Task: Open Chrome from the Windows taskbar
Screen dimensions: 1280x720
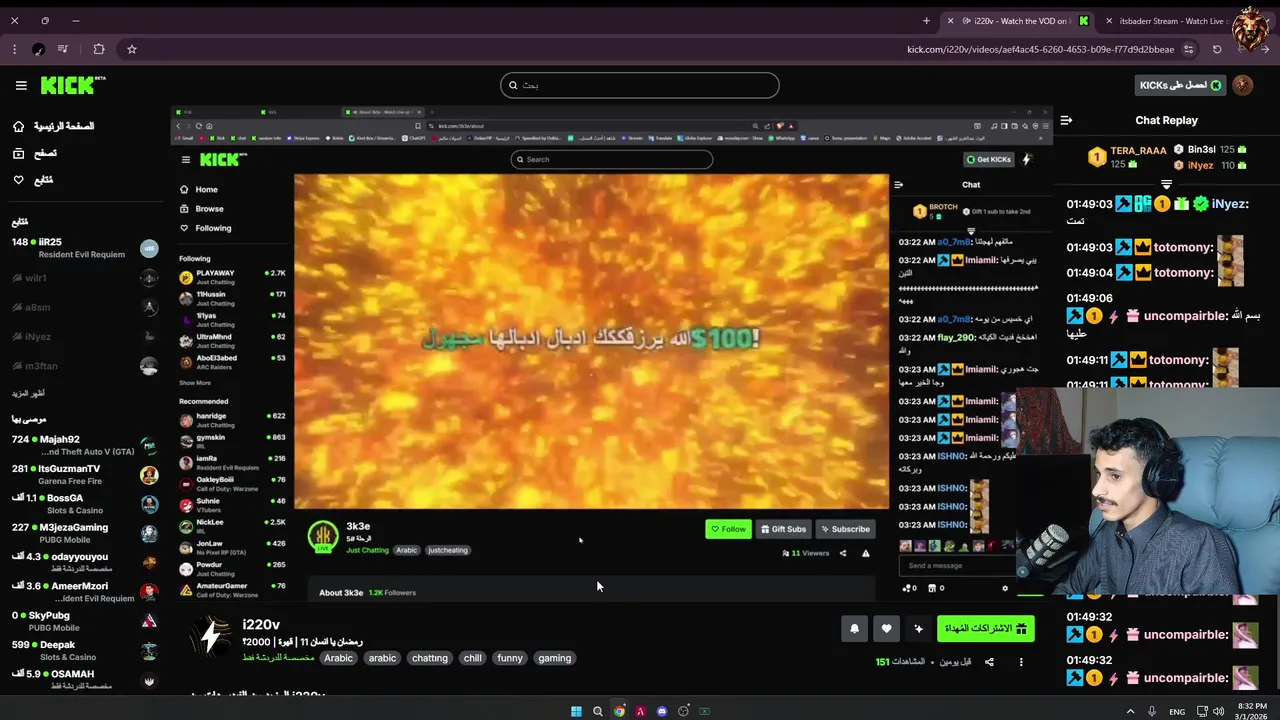Action: 619,711
